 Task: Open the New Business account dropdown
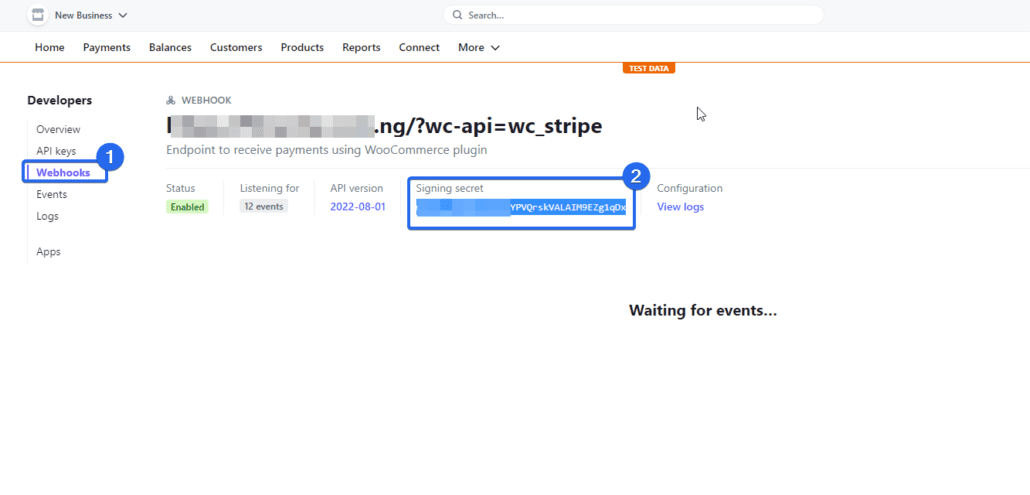[91, 15]
